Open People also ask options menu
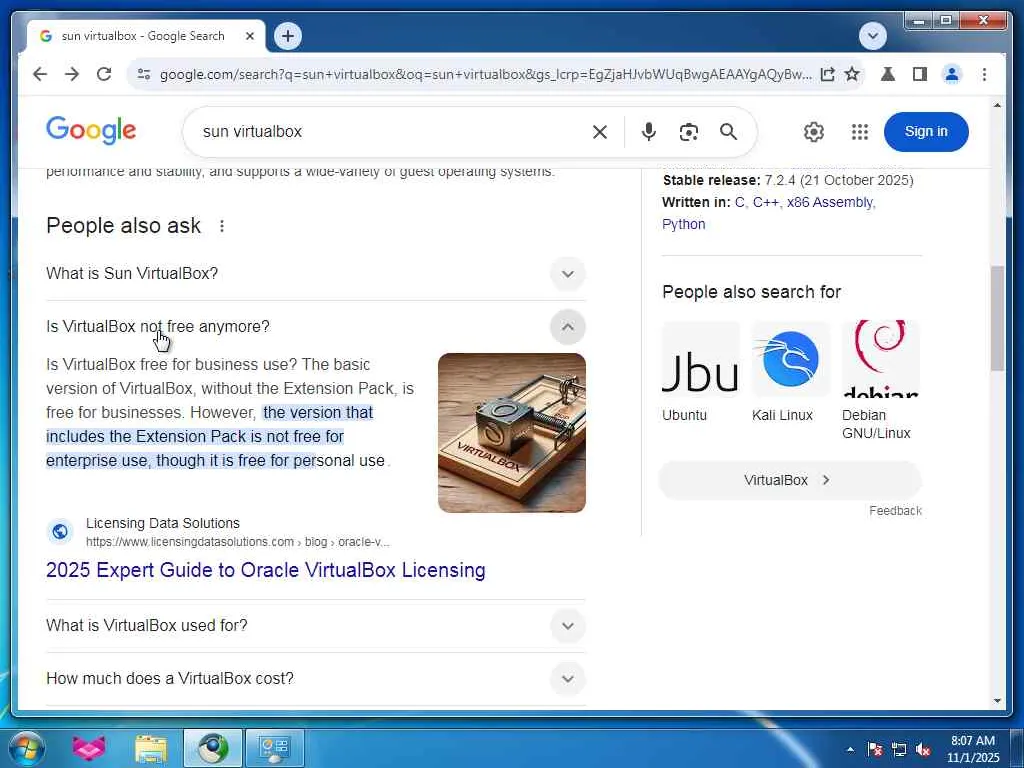Viewport: 1024px width, 768px height. 222,226
